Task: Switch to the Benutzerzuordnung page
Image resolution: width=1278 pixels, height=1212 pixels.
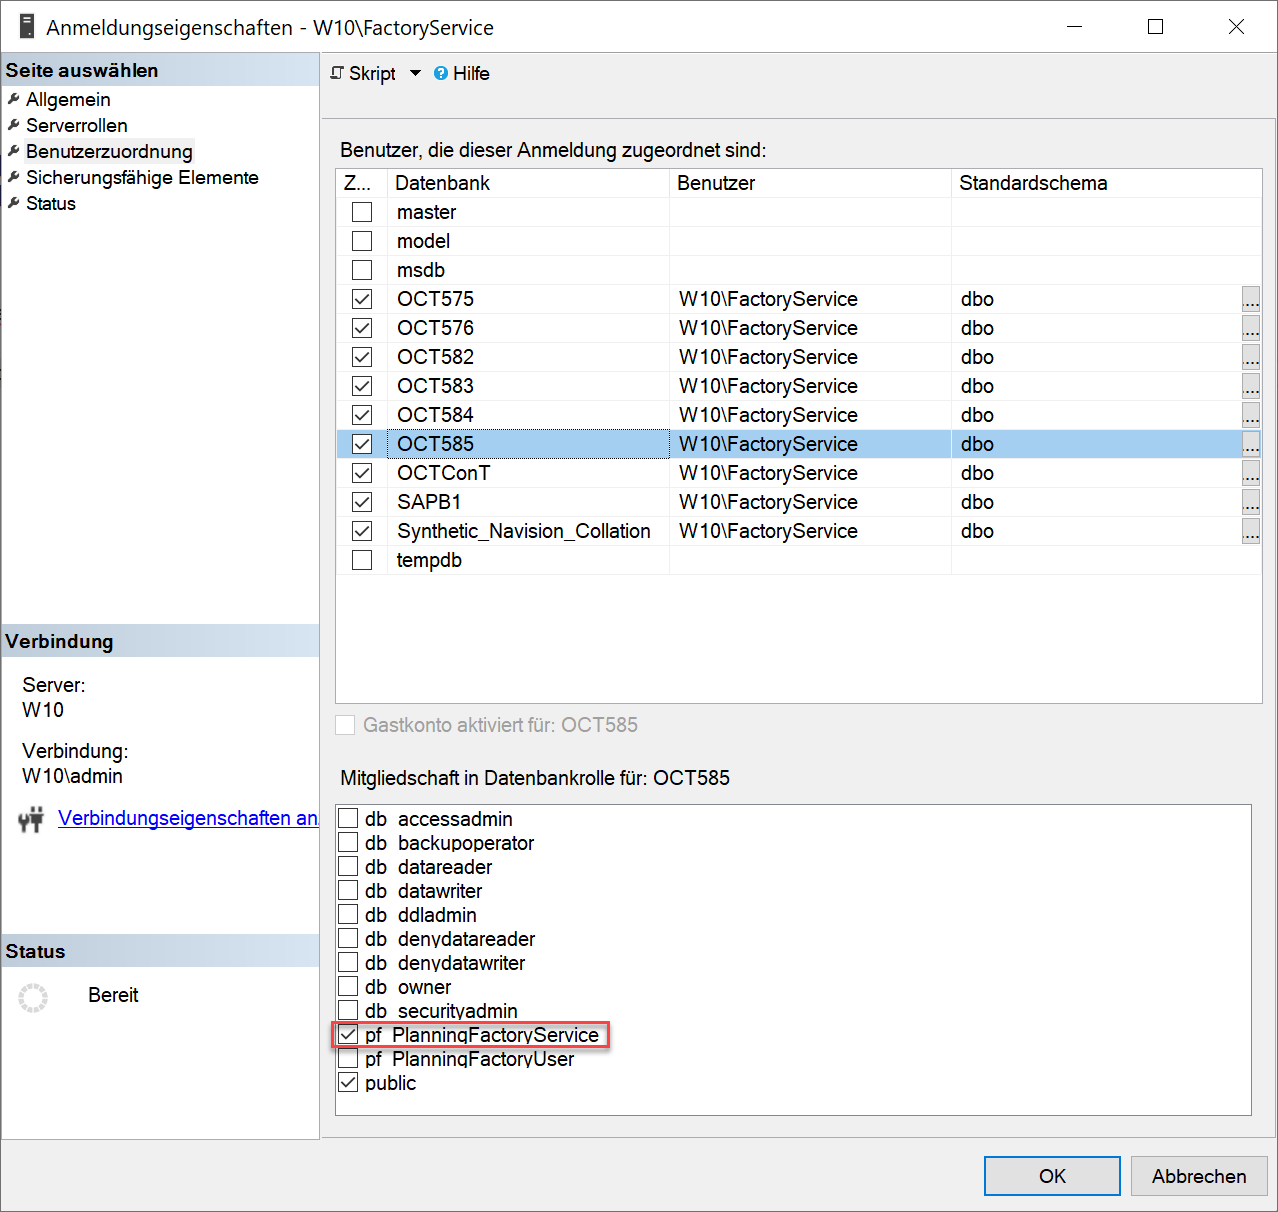Action: 109,151
